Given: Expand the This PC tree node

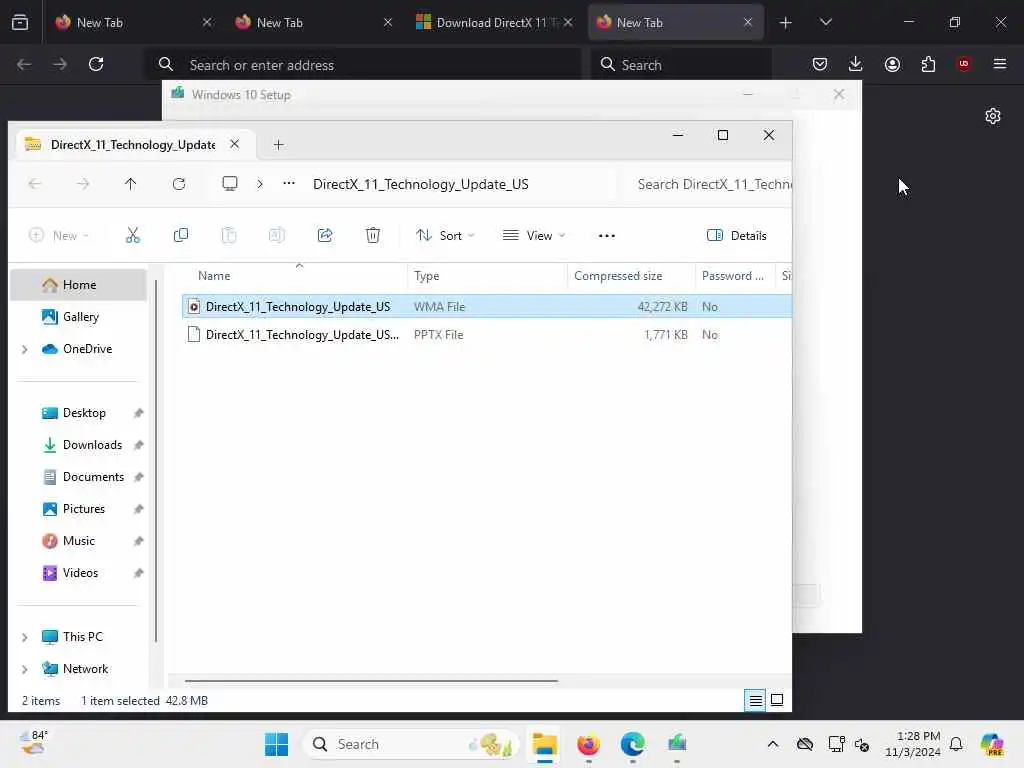Looking at the screenshot, I should coord(25,637).
